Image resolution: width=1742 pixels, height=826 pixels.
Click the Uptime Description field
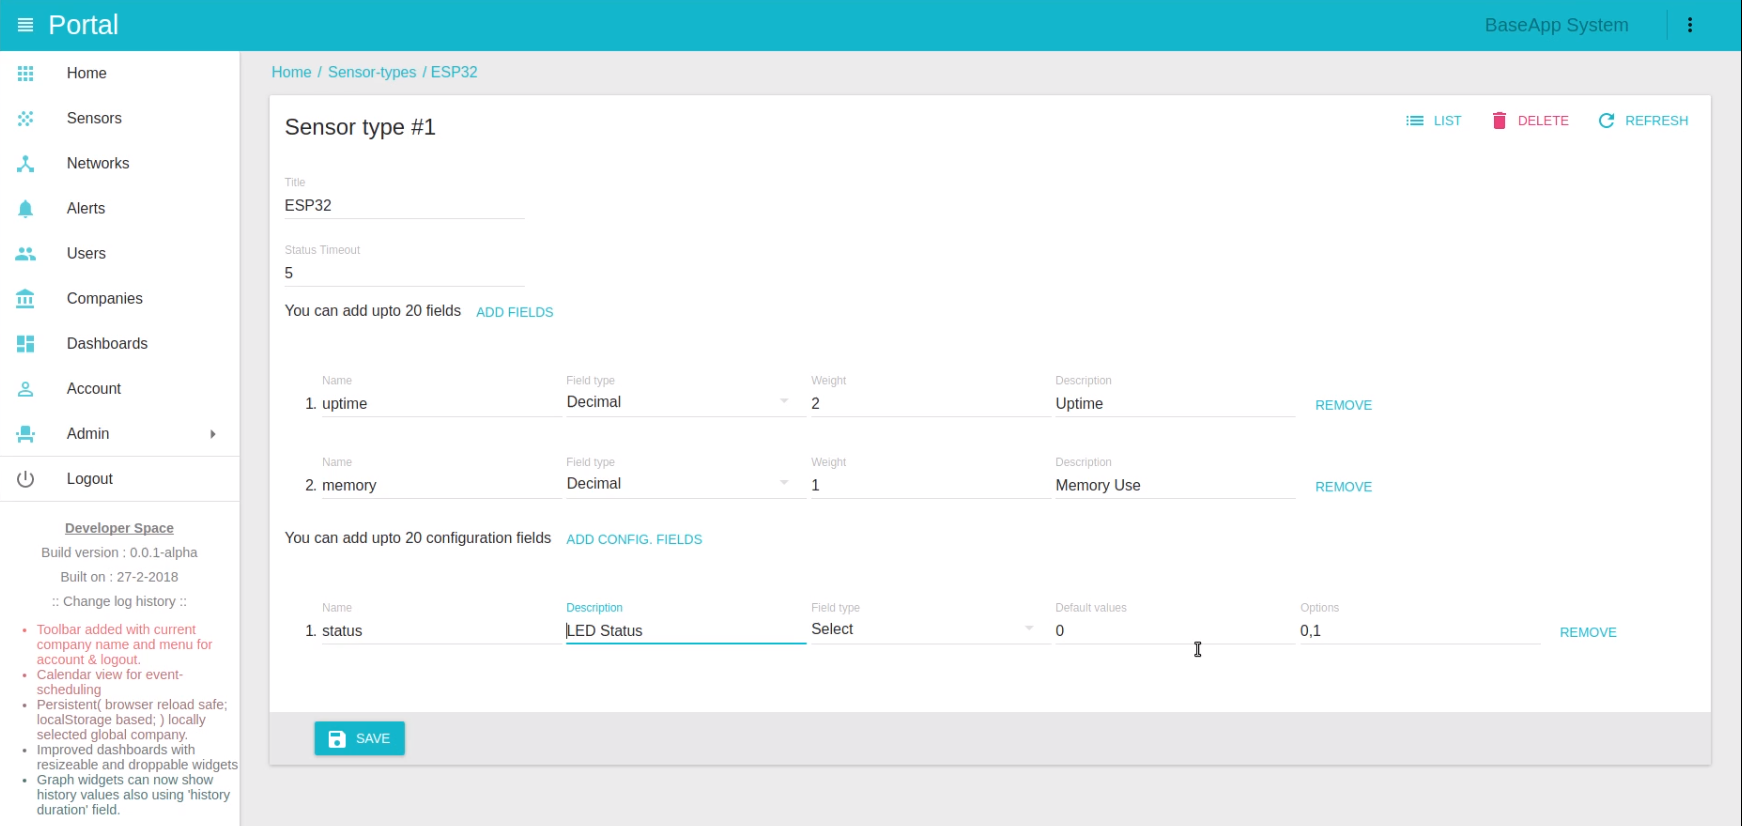[x=1175, y=404]
